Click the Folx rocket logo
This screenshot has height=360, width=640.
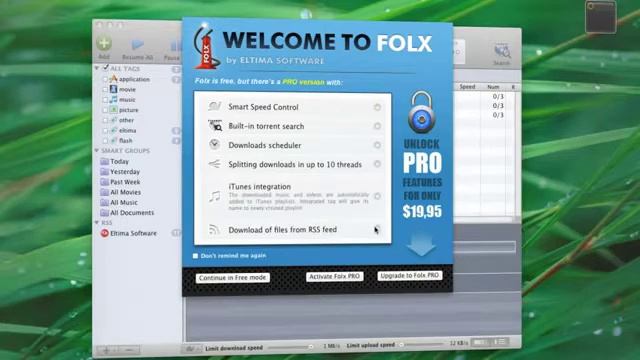(206, 47)
